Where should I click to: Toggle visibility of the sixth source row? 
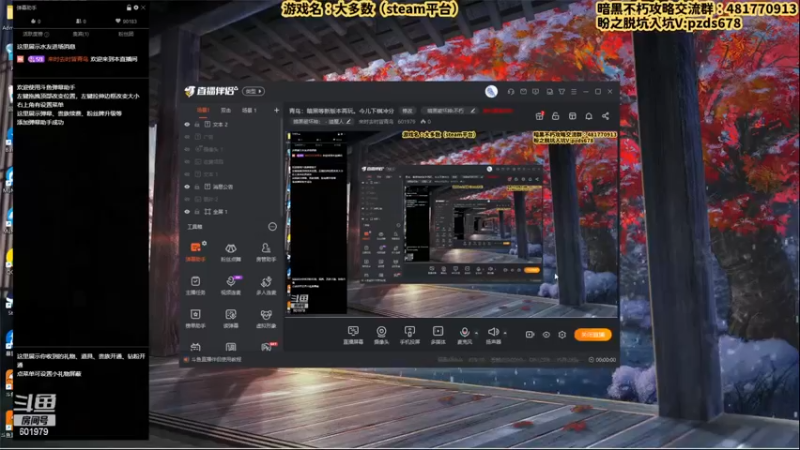187,187
